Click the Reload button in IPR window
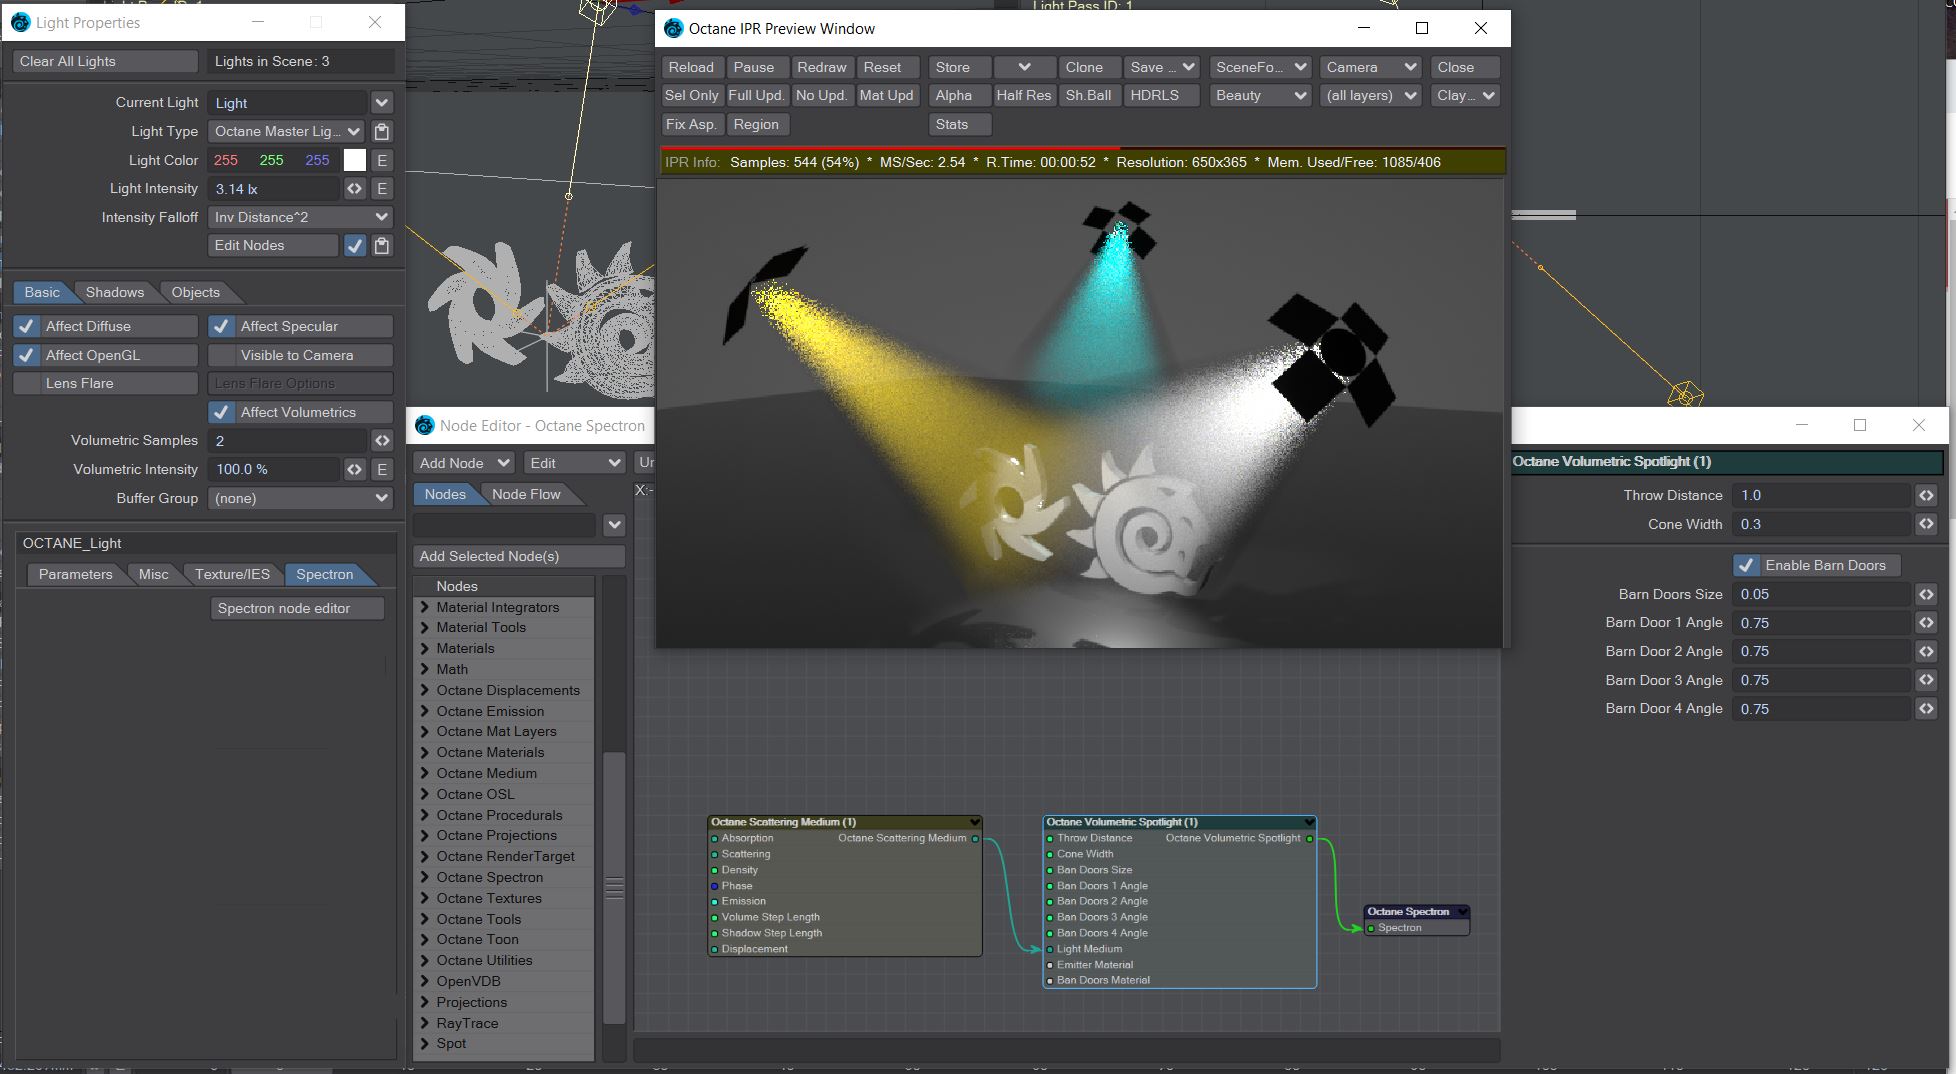Screen dimensions: 1956x1074 coord(691,67)
